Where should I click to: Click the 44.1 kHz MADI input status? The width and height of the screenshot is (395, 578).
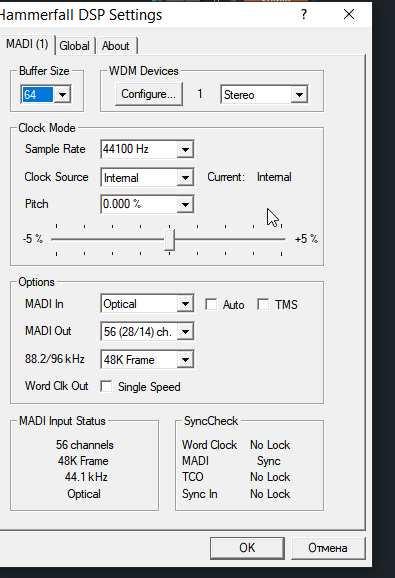86,477
